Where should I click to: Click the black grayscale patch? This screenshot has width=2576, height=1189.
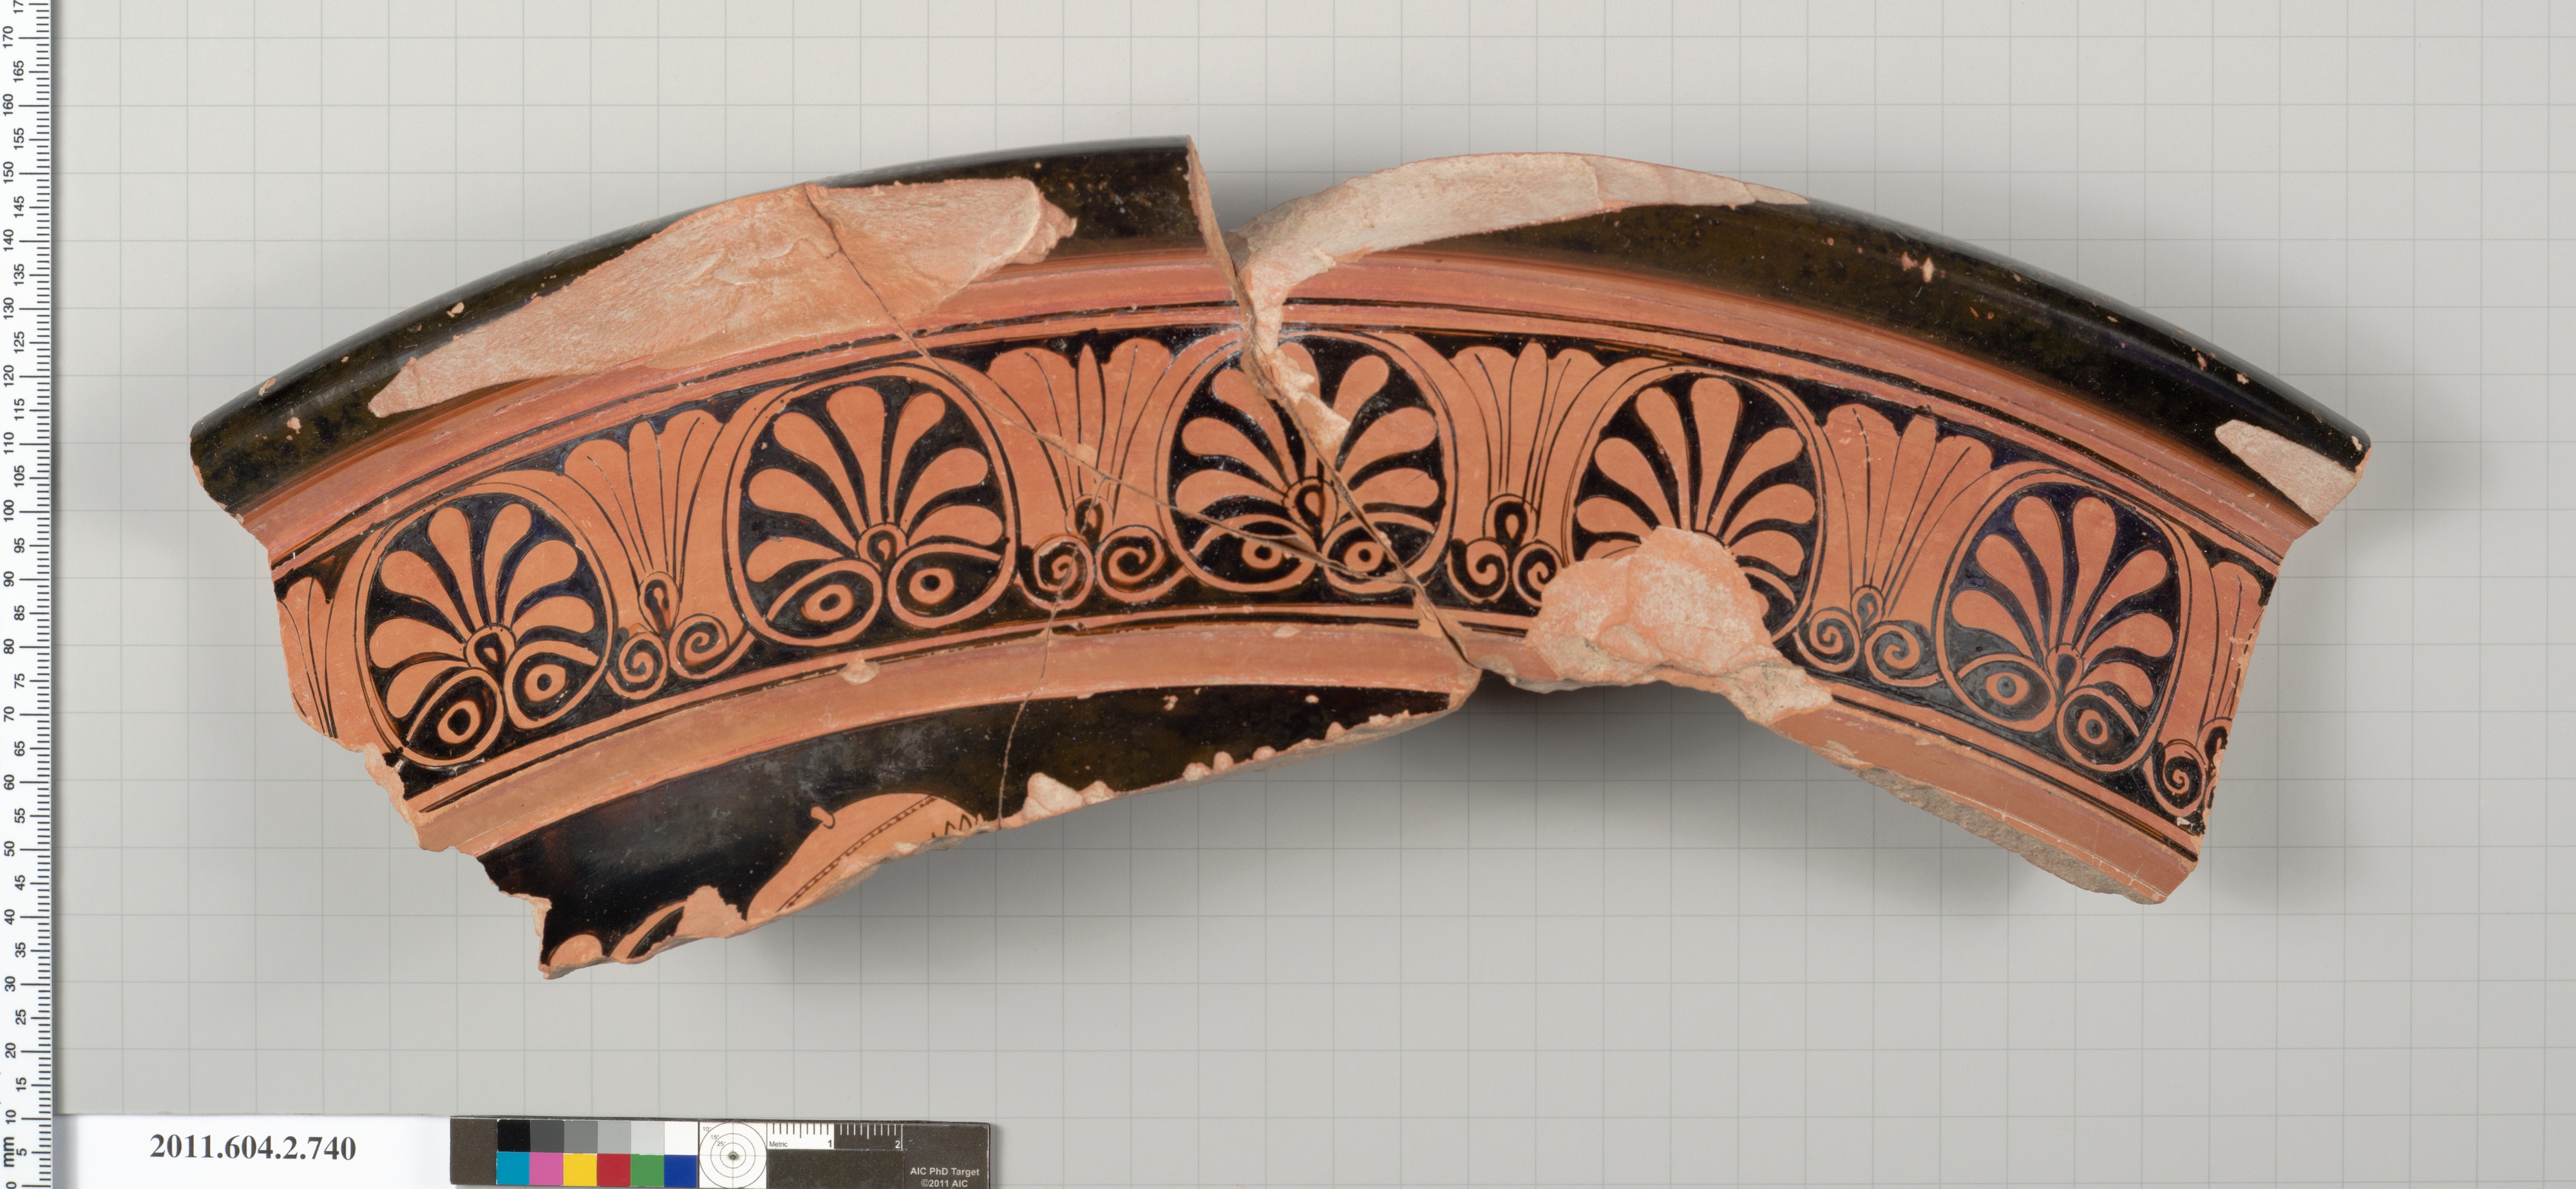pyautogui.click(x=513, y=1135)
